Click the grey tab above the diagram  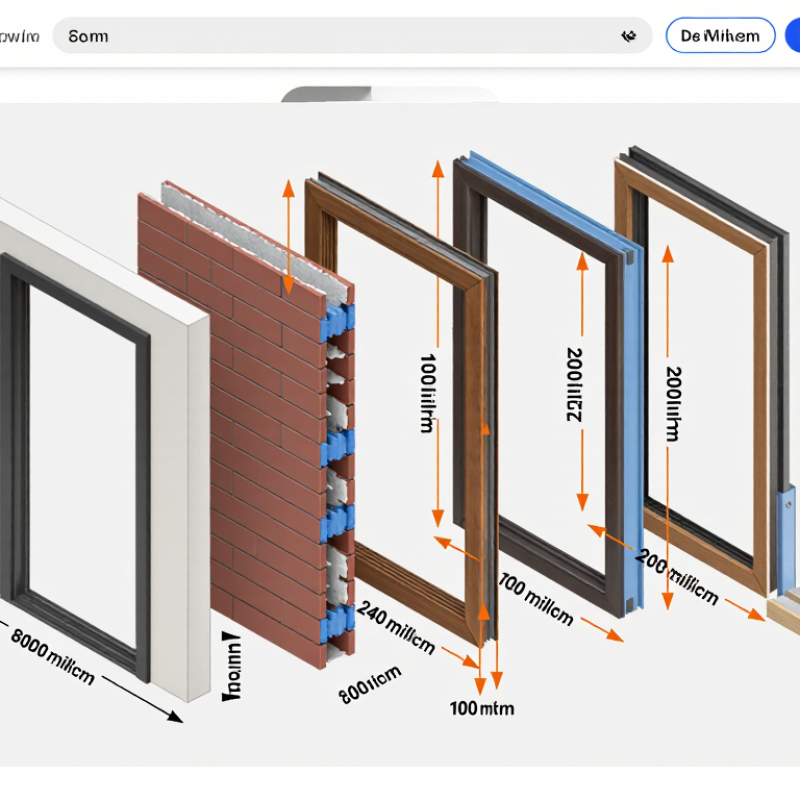click(x=327, y=94)
